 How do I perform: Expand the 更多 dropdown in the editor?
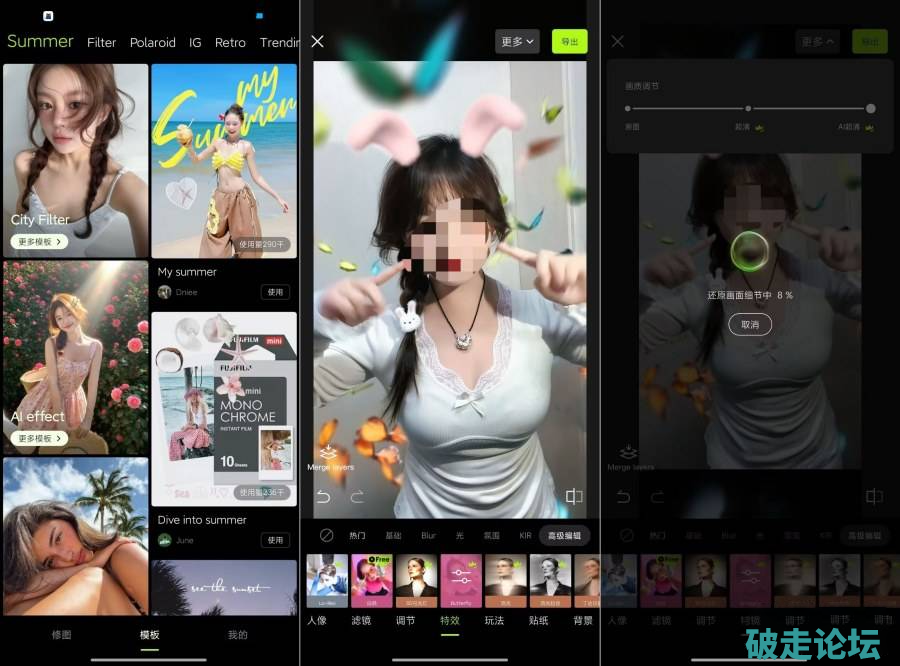pos(517,41)
